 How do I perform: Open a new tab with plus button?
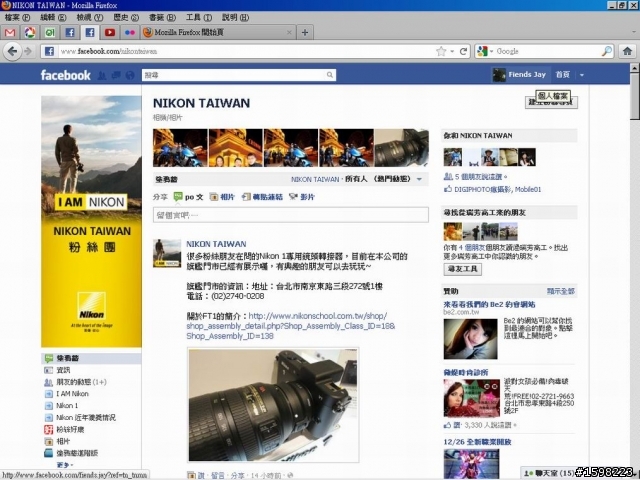(304, 33)
